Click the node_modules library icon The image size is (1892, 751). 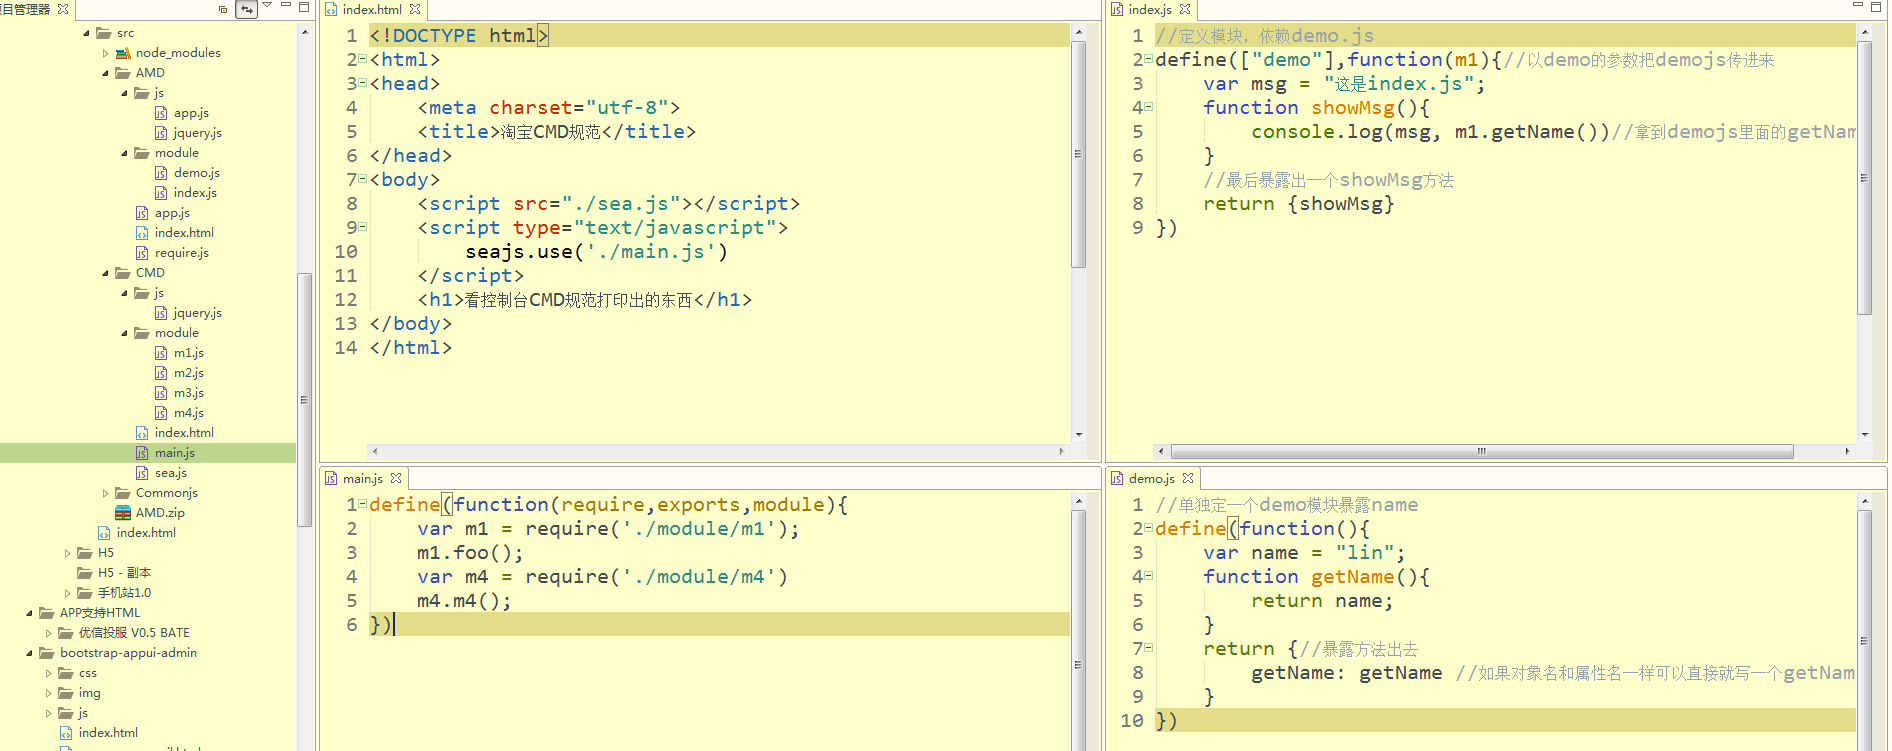coord(123,53)
